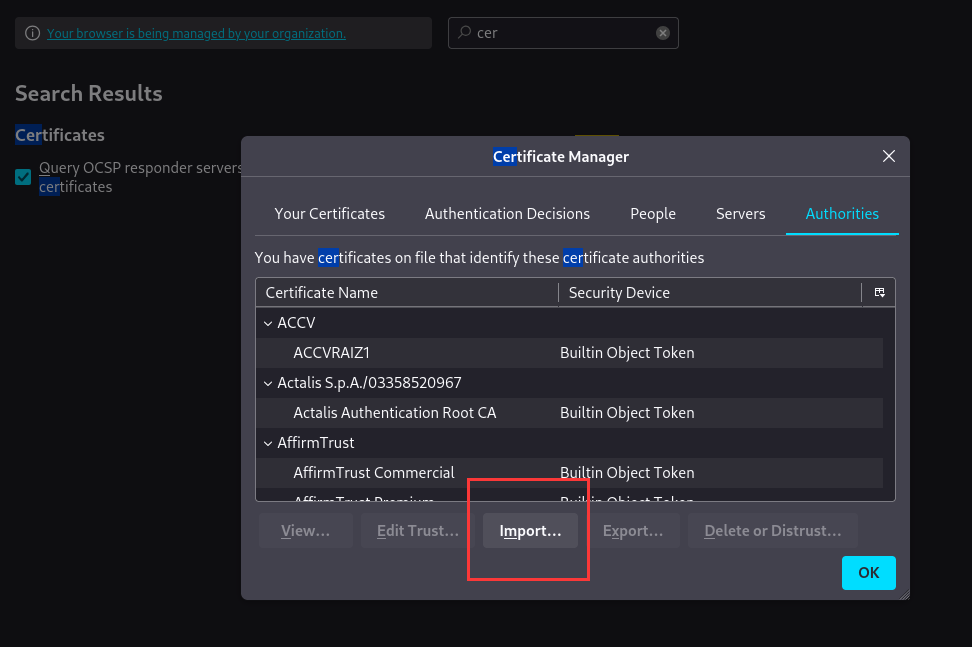Open the column picker icon in certificate table
Screen dimensions: 972x647
coord(879,293)
